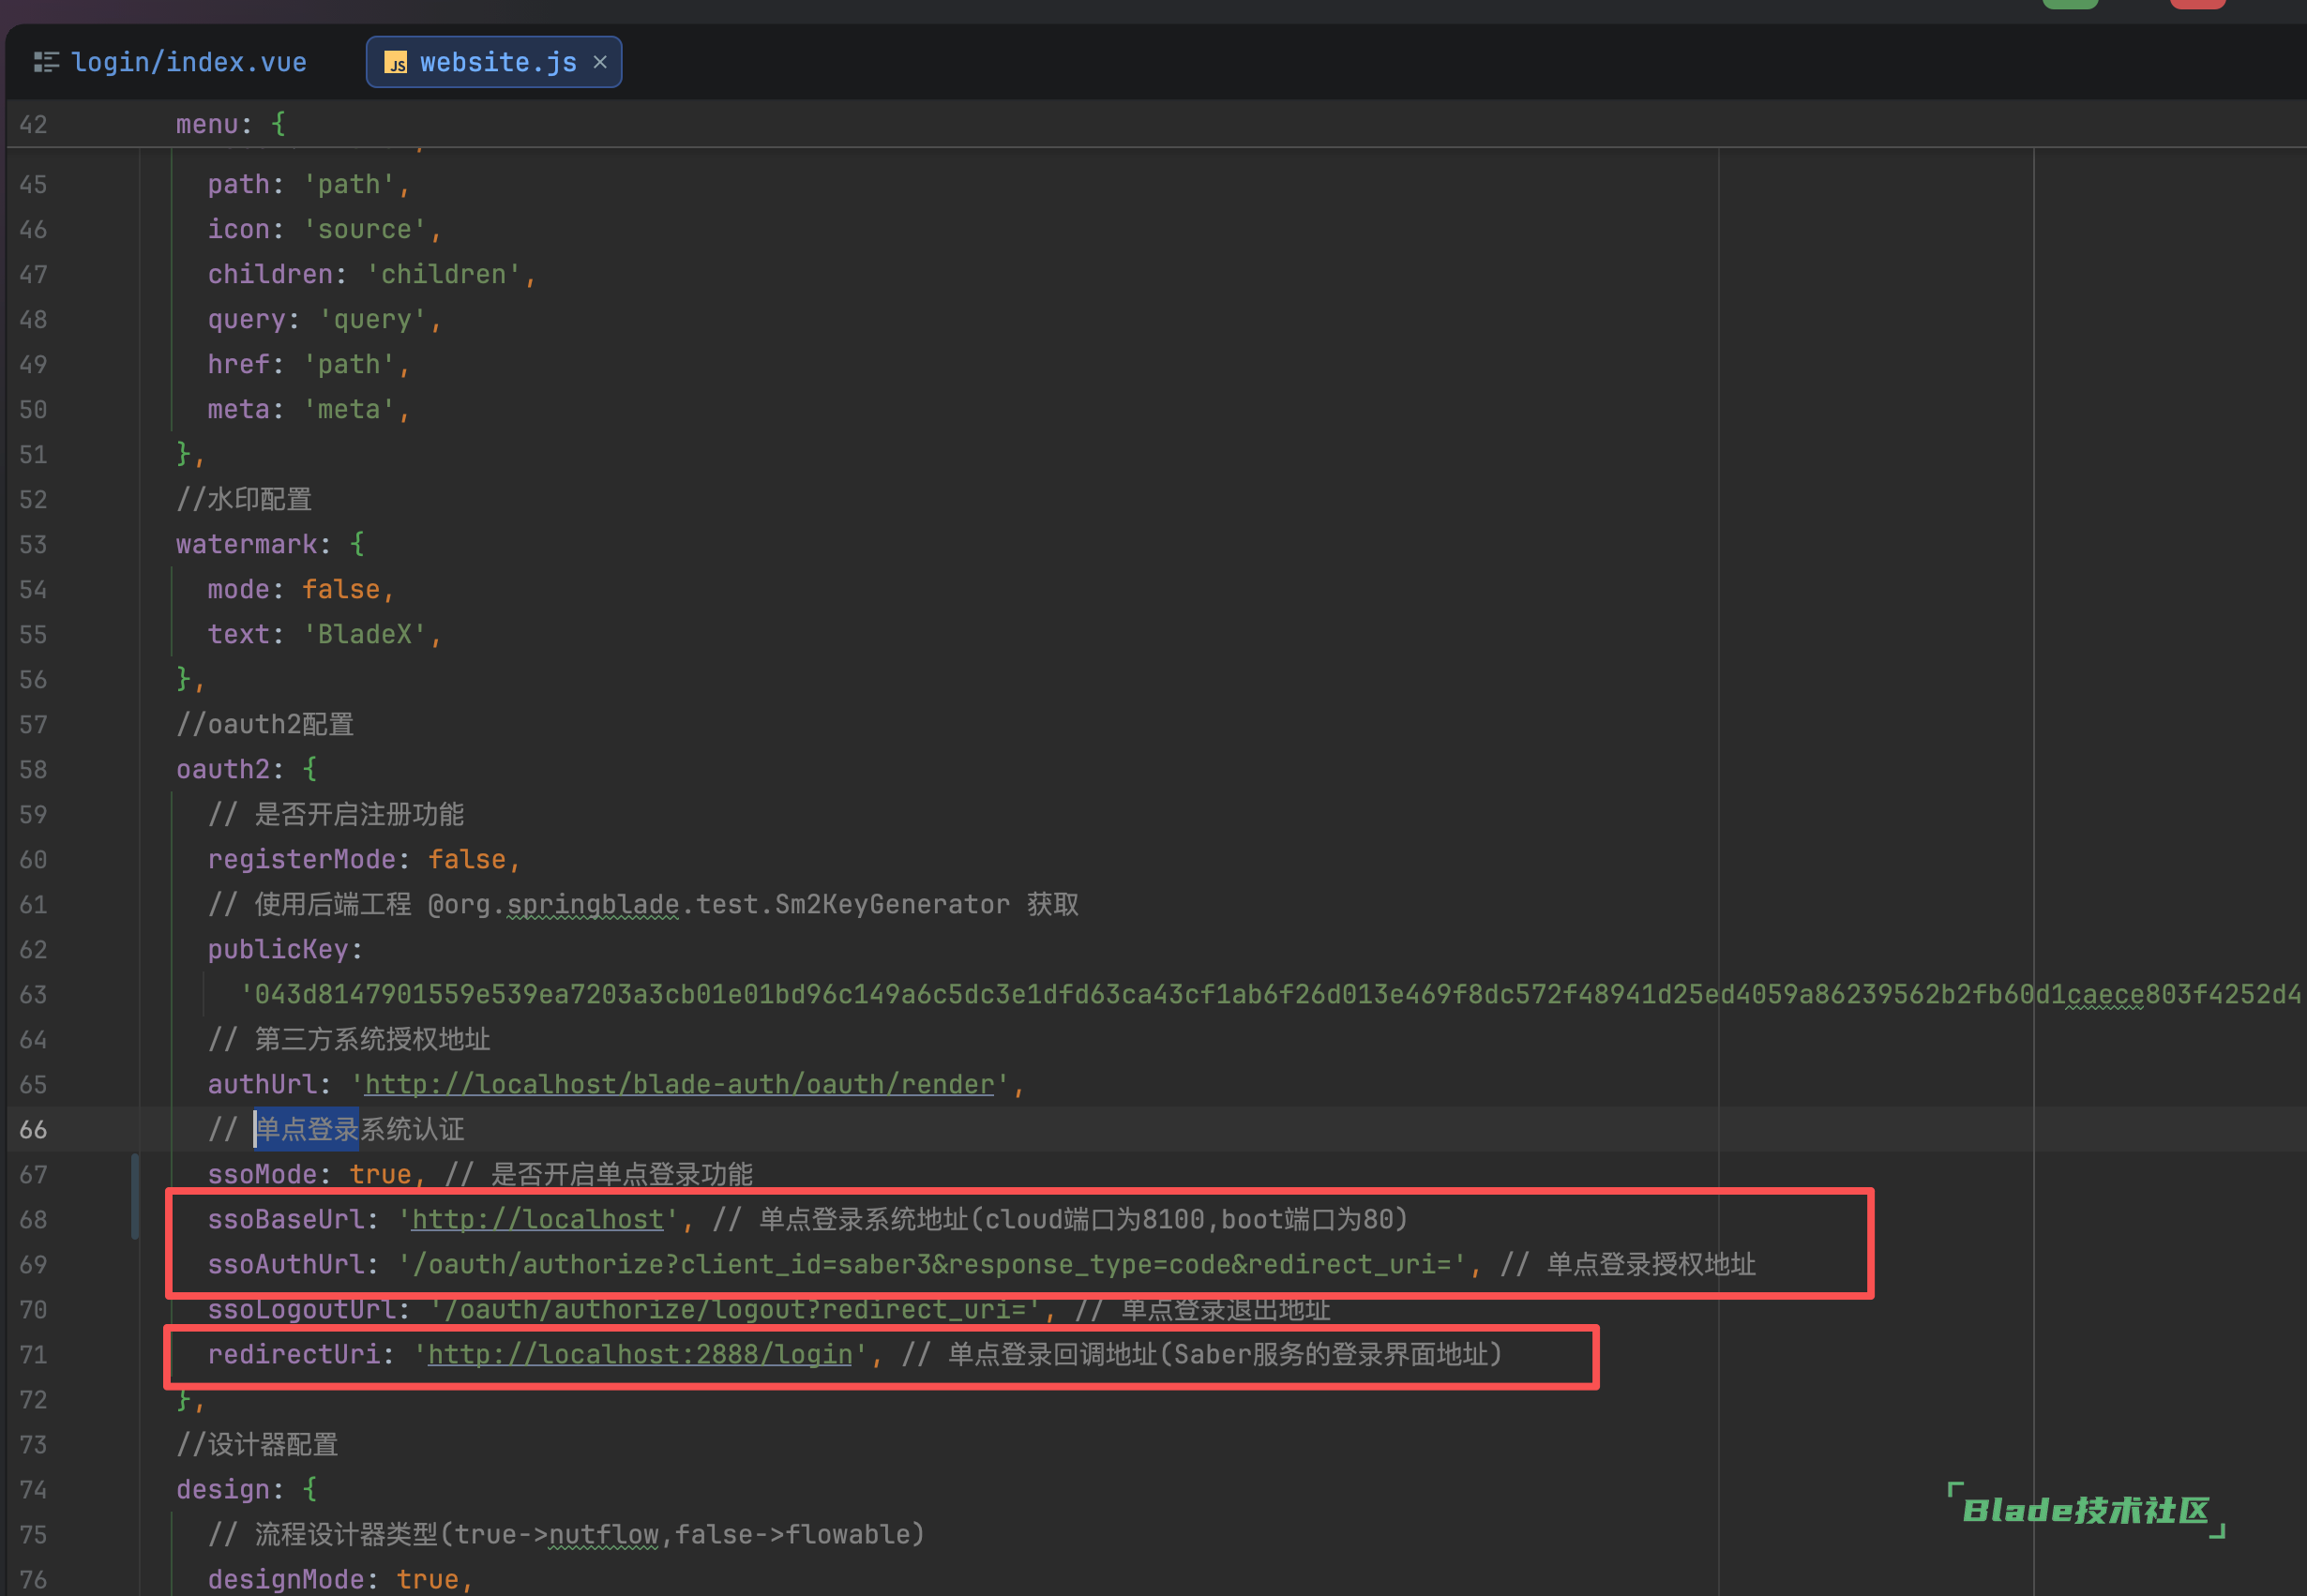
Task: Click the JS file icon on website.js tab
Action: pyautogui.click(x=396, y=63)
